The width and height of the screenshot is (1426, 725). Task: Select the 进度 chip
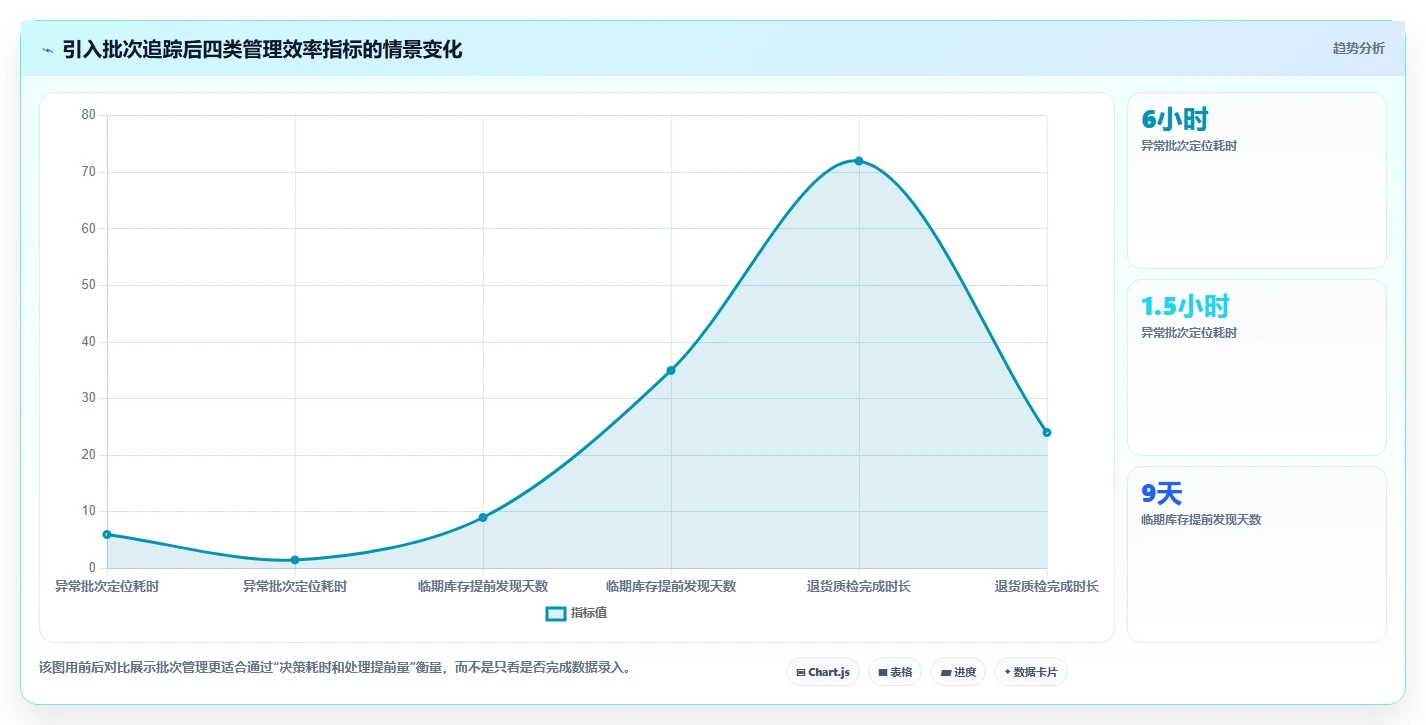click(x=958, y=672)
